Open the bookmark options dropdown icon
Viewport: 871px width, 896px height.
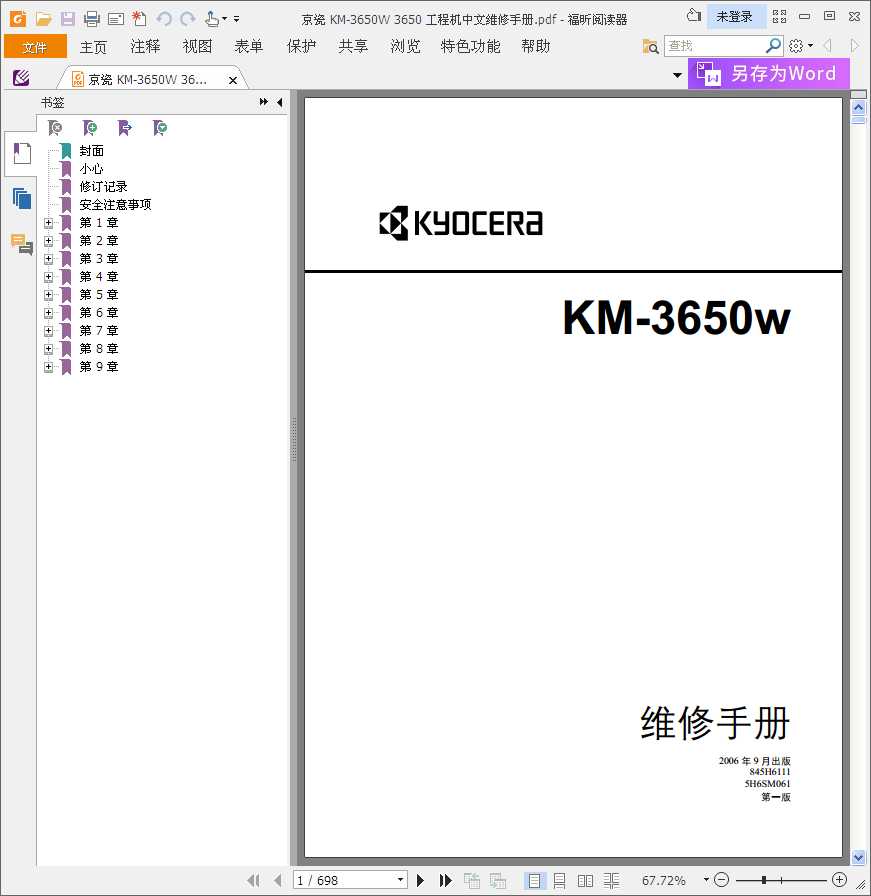click(160, 128)
